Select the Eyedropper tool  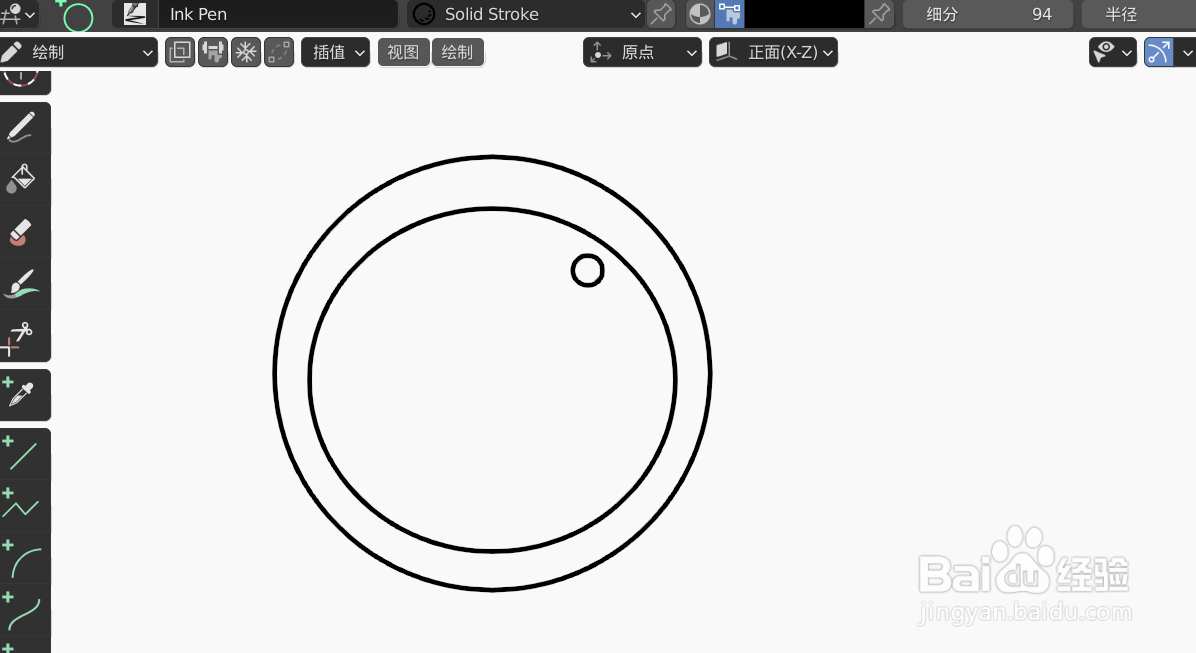[x=23, y=394]
